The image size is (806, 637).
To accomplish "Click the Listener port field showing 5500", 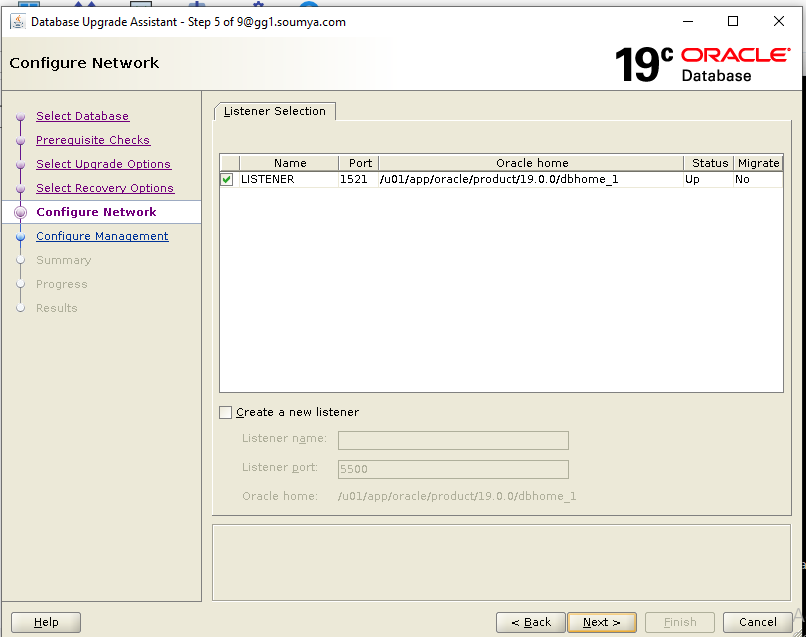I will [x=453, y=469].
